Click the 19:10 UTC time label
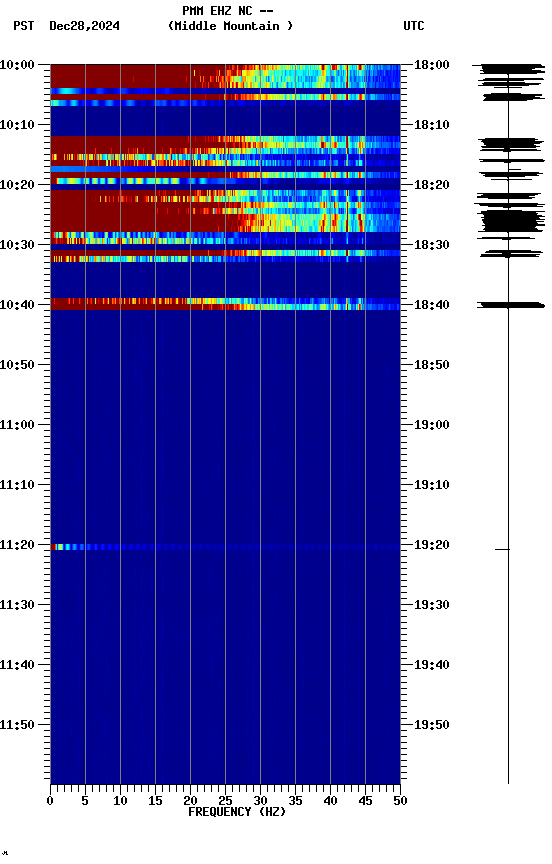 pyautogui.click(x=432, y=485)
